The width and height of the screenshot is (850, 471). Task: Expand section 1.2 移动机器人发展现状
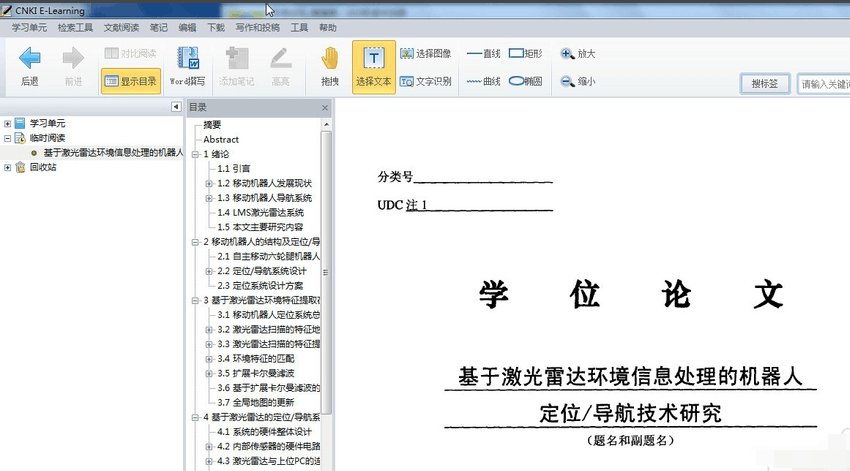[x=209, y=184]
